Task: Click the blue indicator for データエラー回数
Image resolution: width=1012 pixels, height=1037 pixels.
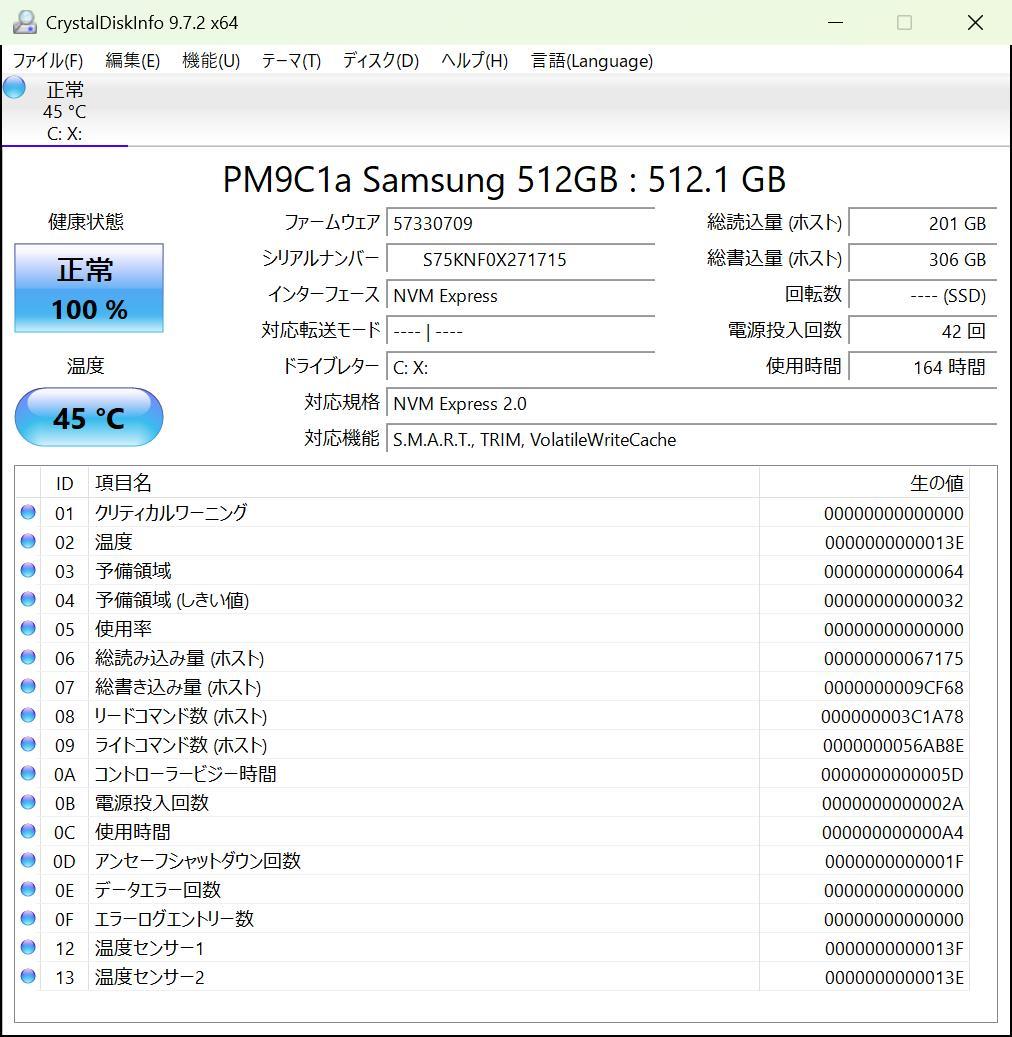Action: point(28,890)
